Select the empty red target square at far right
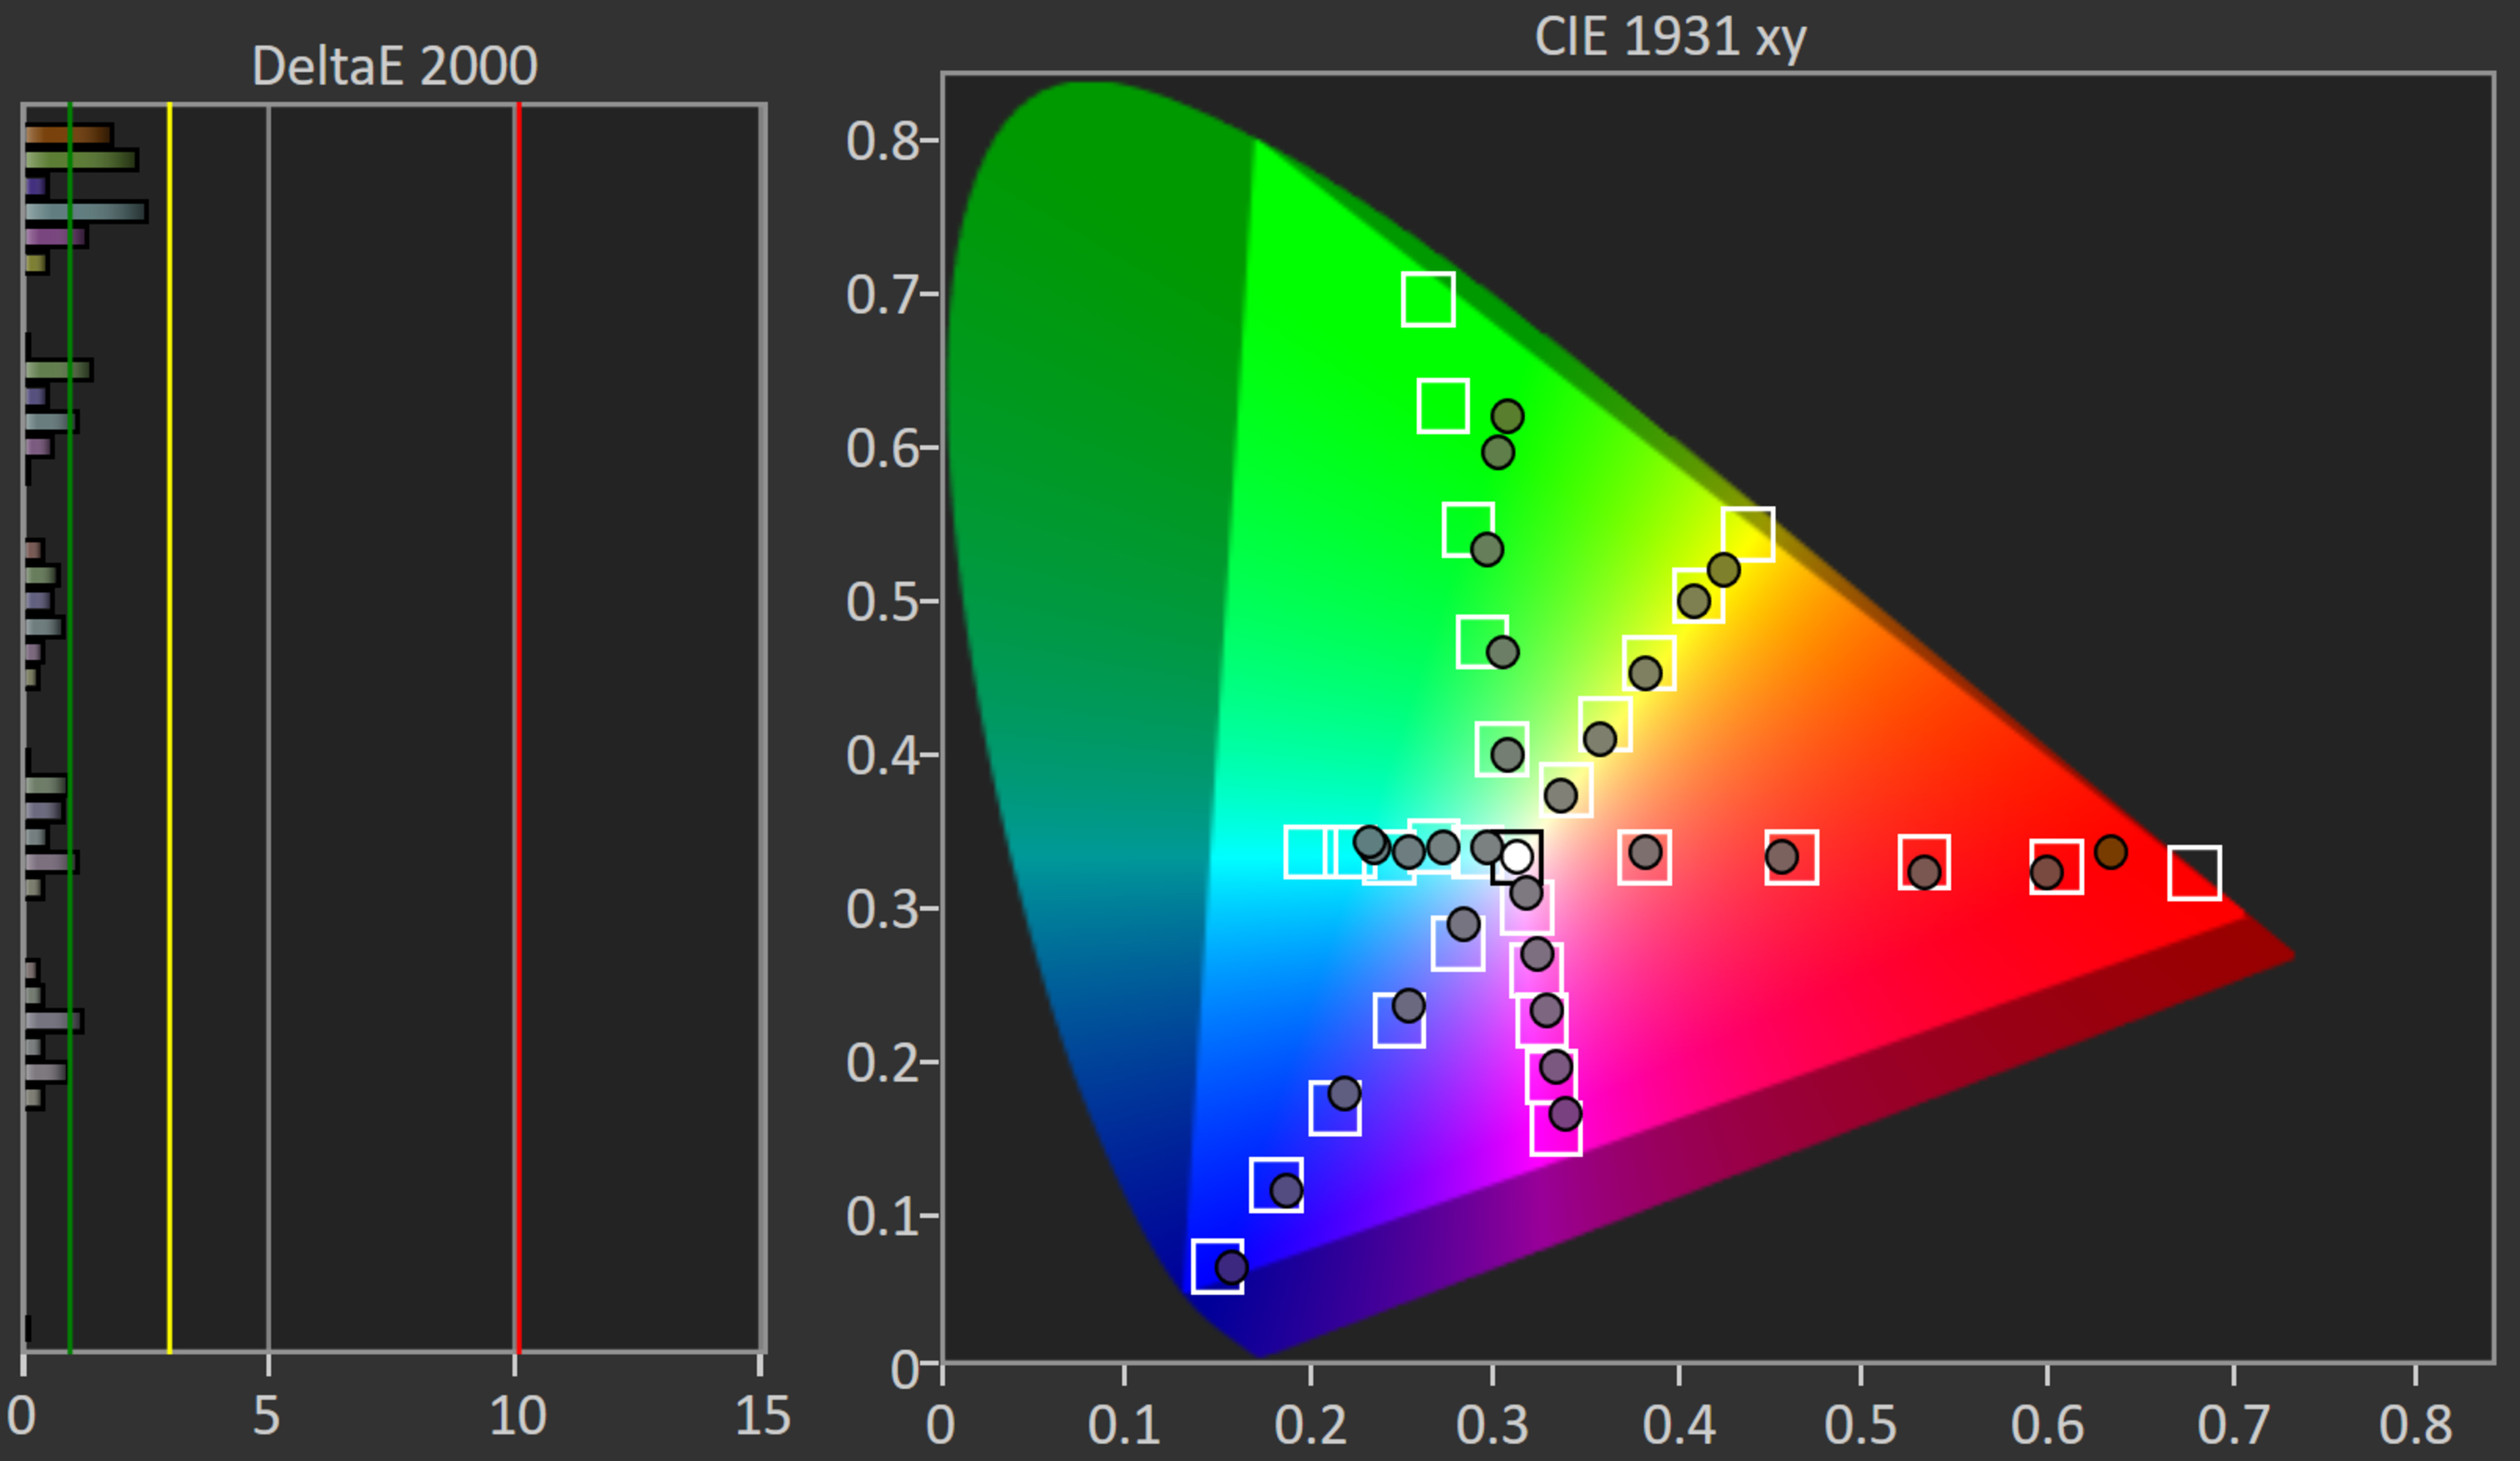Screen dimensions: 2520x1461 2194,872
